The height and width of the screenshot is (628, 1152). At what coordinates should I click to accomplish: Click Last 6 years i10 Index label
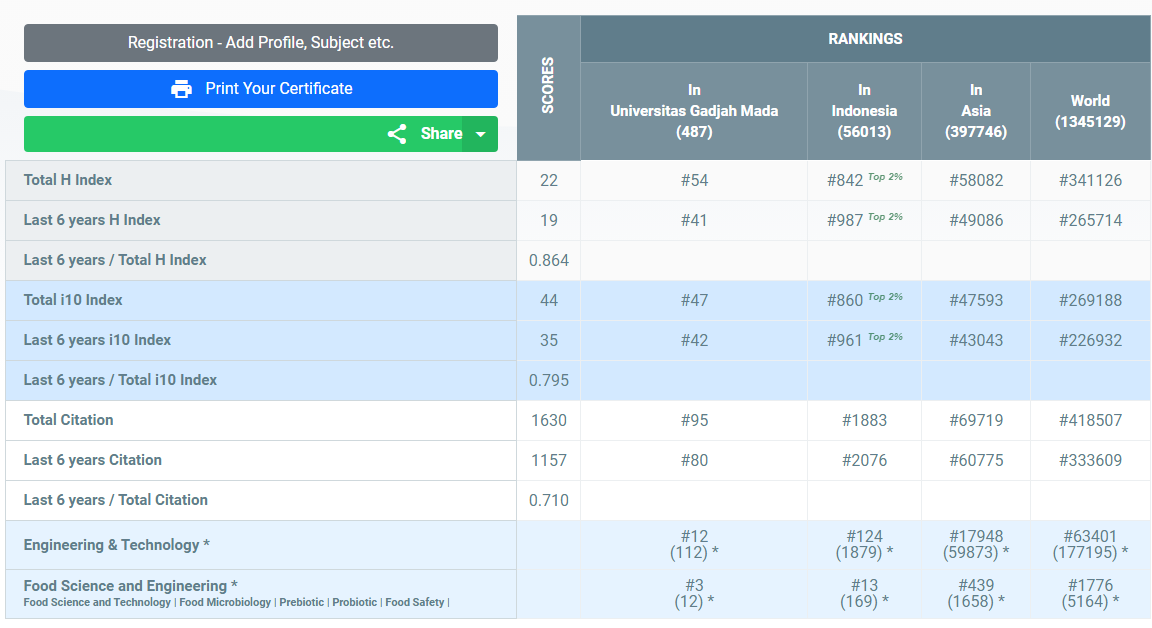pos(97,340)
